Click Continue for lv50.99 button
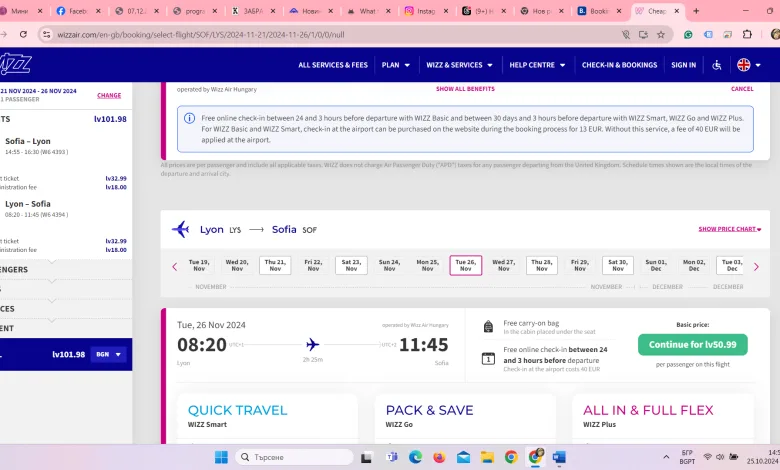Screen dimensions: 780x470 (692, 345)
